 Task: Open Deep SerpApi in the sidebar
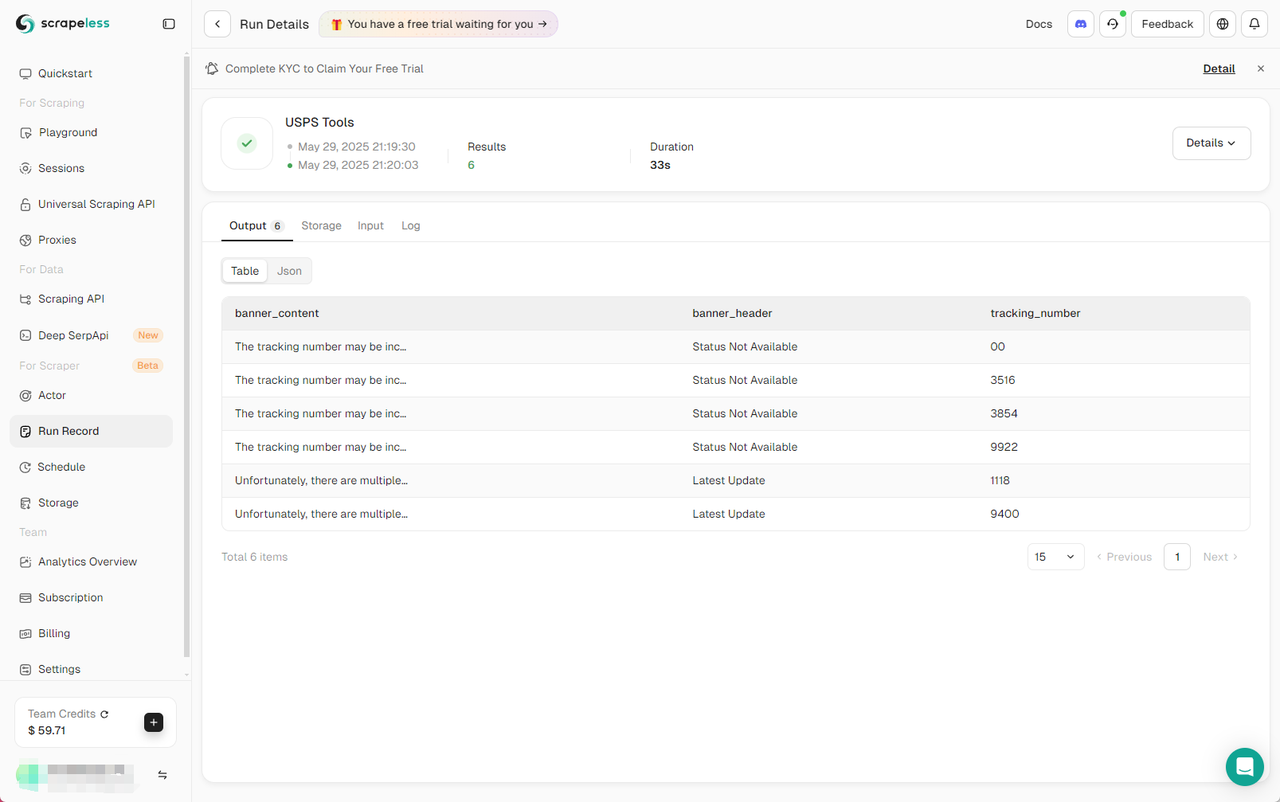(x=91, y=336)
